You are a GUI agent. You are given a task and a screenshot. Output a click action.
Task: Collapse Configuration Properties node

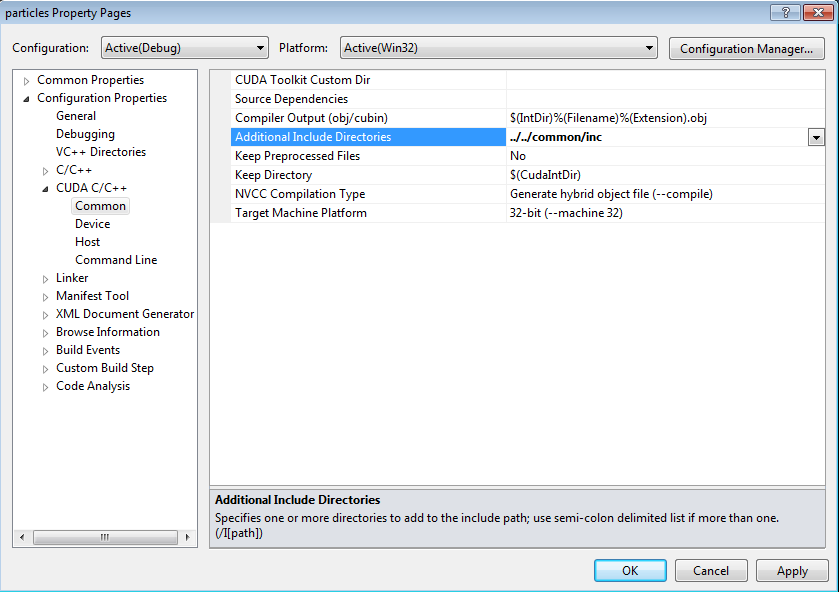point(26,98)
